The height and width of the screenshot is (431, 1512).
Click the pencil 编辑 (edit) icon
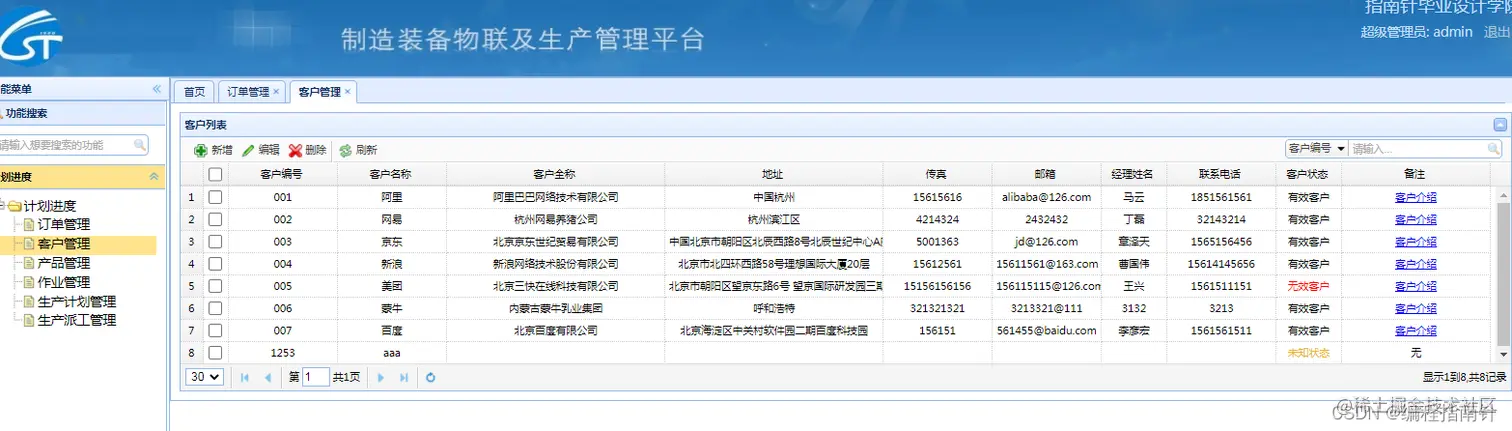point(248,150)
